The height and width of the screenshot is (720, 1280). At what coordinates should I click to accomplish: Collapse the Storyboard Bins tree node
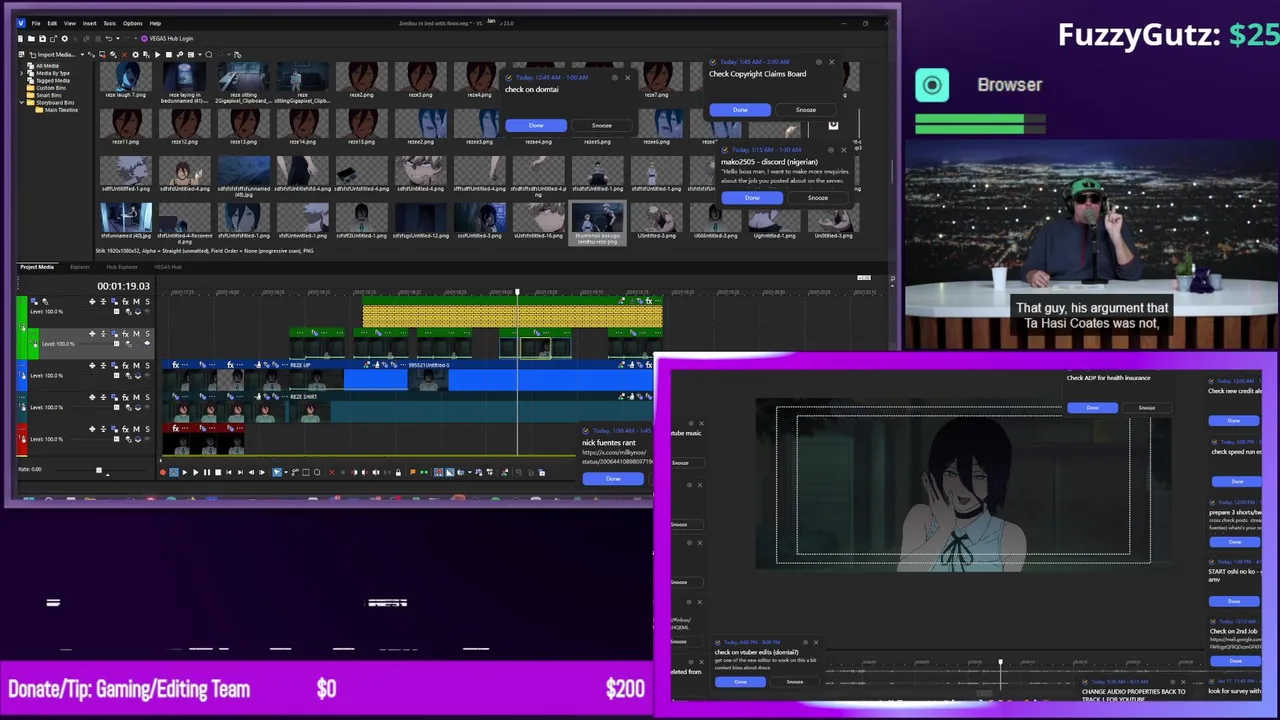pyautogui.click(x=22, y=102)
